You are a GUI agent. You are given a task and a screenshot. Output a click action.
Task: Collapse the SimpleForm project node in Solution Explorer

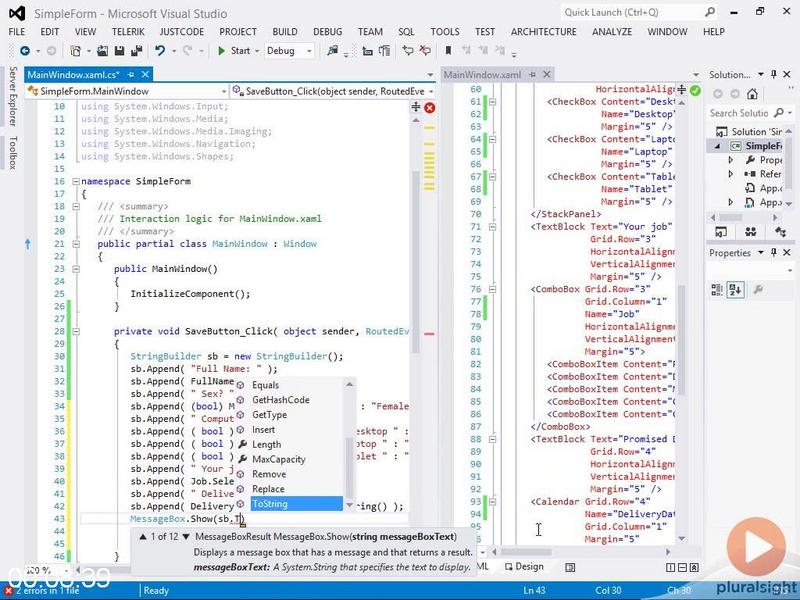click(718, 146)
